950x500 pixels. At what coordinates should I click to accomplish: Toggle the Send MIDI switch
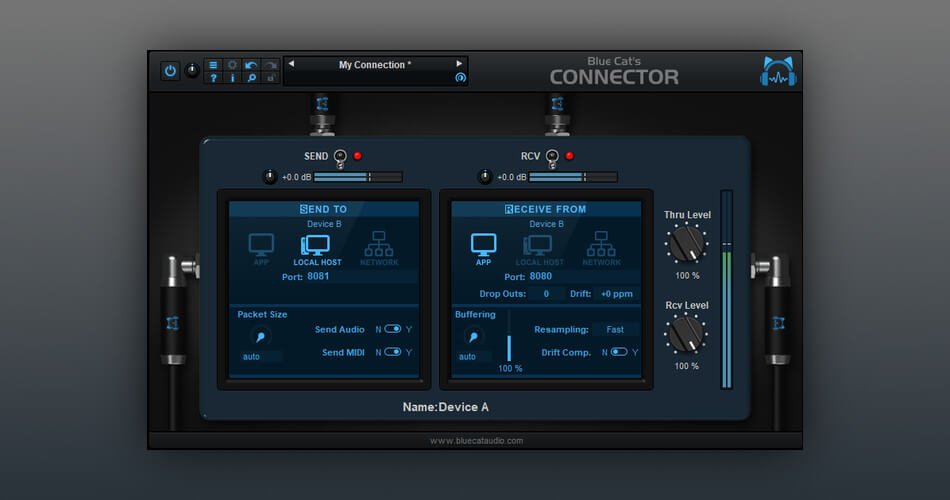tap(393, 352)
